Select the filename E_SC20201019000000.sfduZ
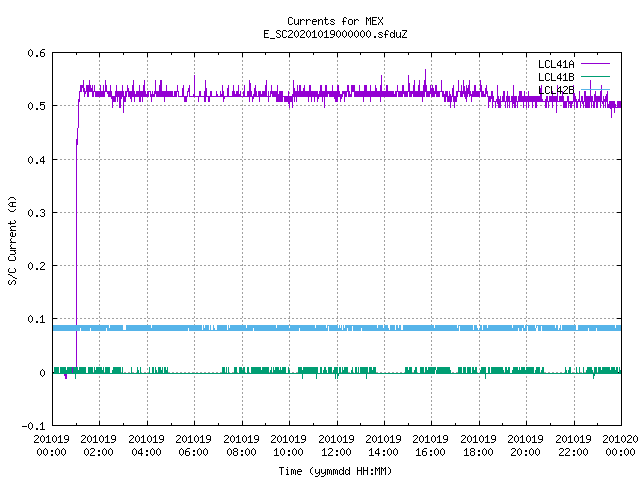The height and width of the screenshot is (480, 640). click(335, 34)
